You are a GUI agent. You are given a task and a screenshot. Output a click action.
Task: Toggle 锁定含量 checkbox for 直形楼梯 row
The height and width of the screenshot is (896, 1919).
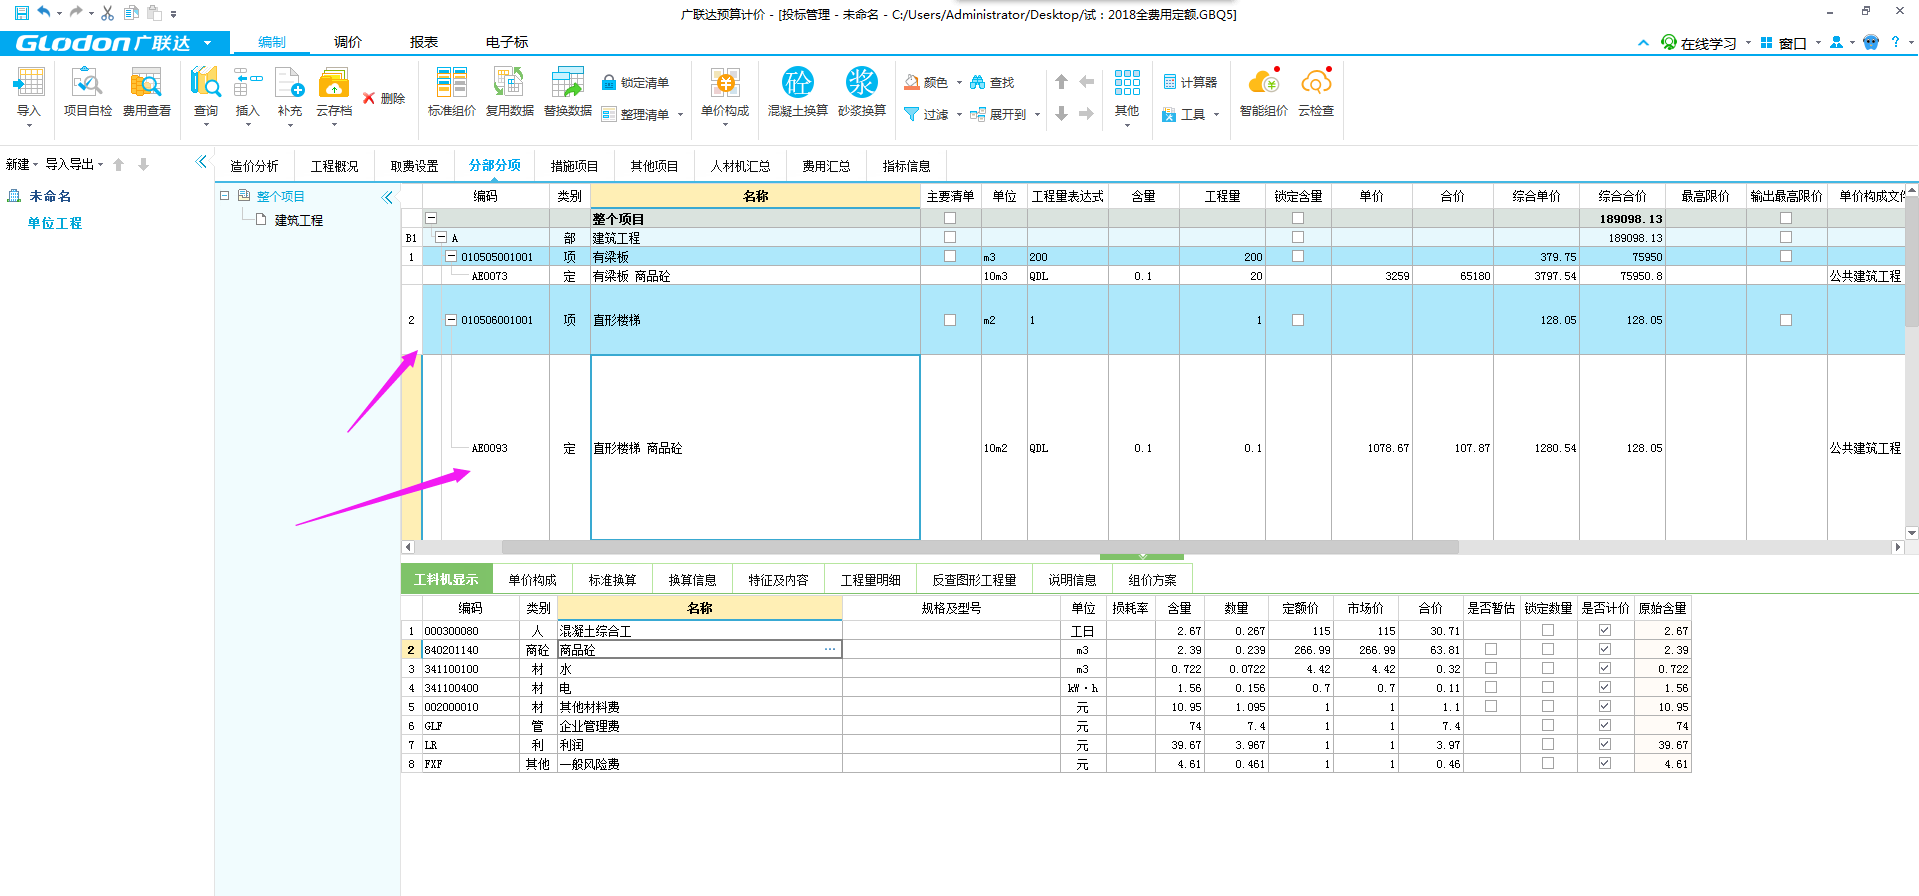point(1298,320)
